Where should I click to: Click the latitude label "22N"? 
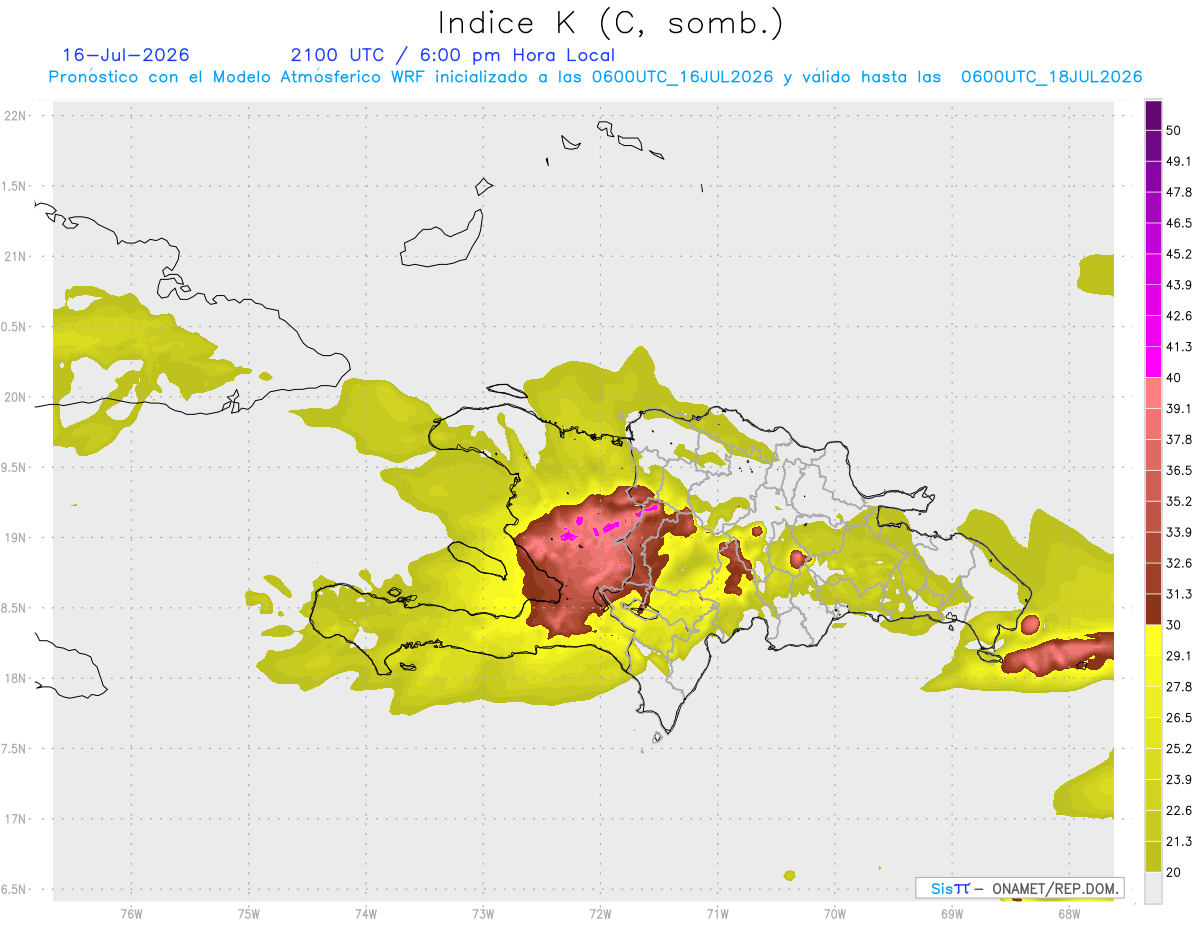point(15,115)
